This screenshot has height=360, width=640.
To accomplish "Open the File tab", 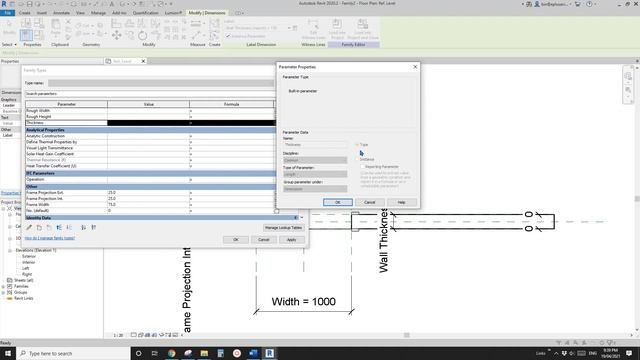I will click(7, 13).
